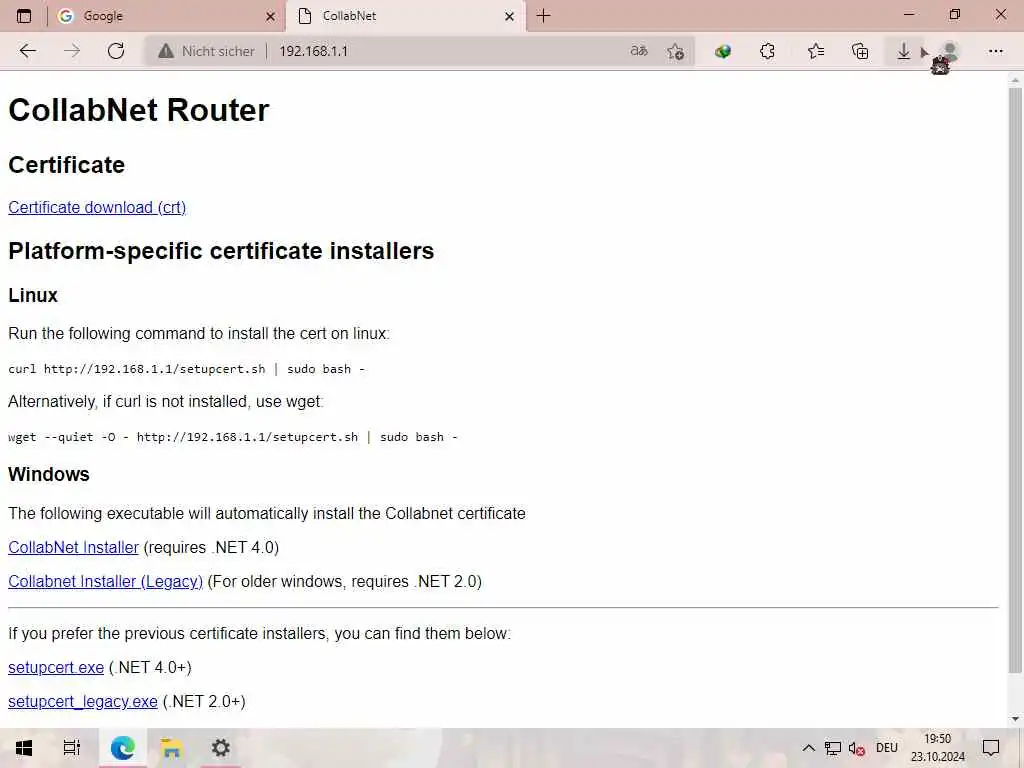The image size is (1024, 768).
Task: Click the scrollbar down arrow
Action: click(x=1015, y=719)
